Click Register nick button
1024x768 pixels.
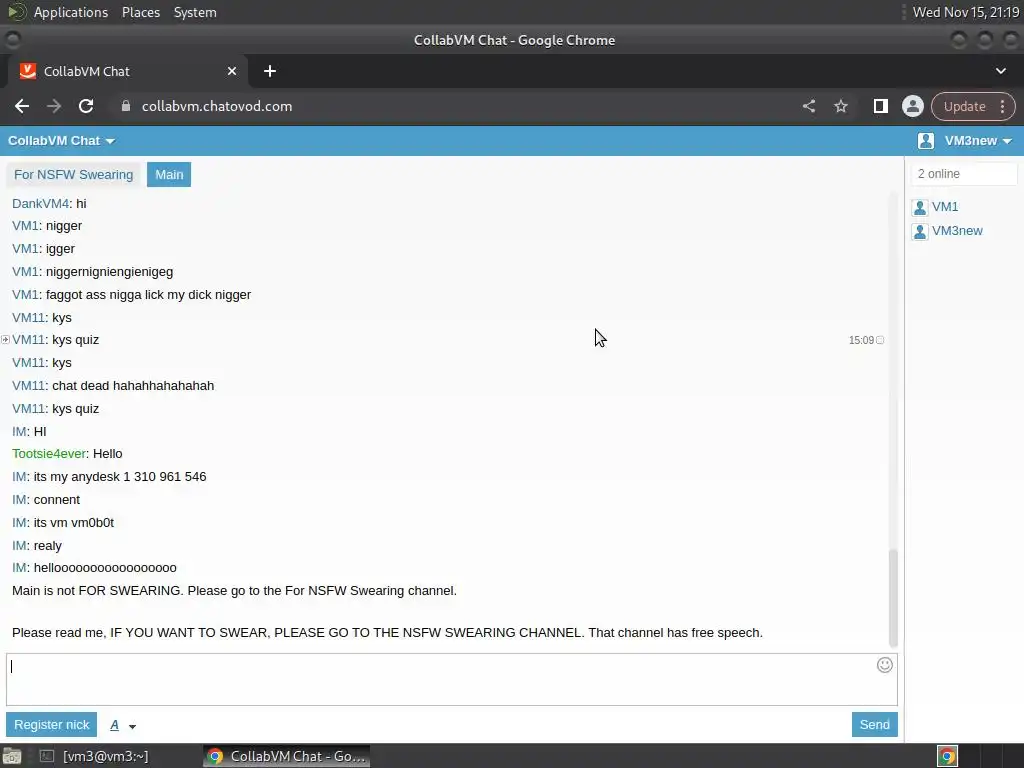pyautogui.click(x=52, y=725)
